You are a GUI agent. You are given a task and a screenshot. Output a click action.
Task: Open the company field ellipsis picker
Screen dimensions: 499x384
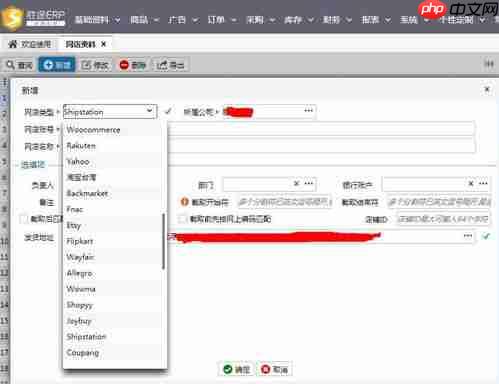[x=308, y=111]
